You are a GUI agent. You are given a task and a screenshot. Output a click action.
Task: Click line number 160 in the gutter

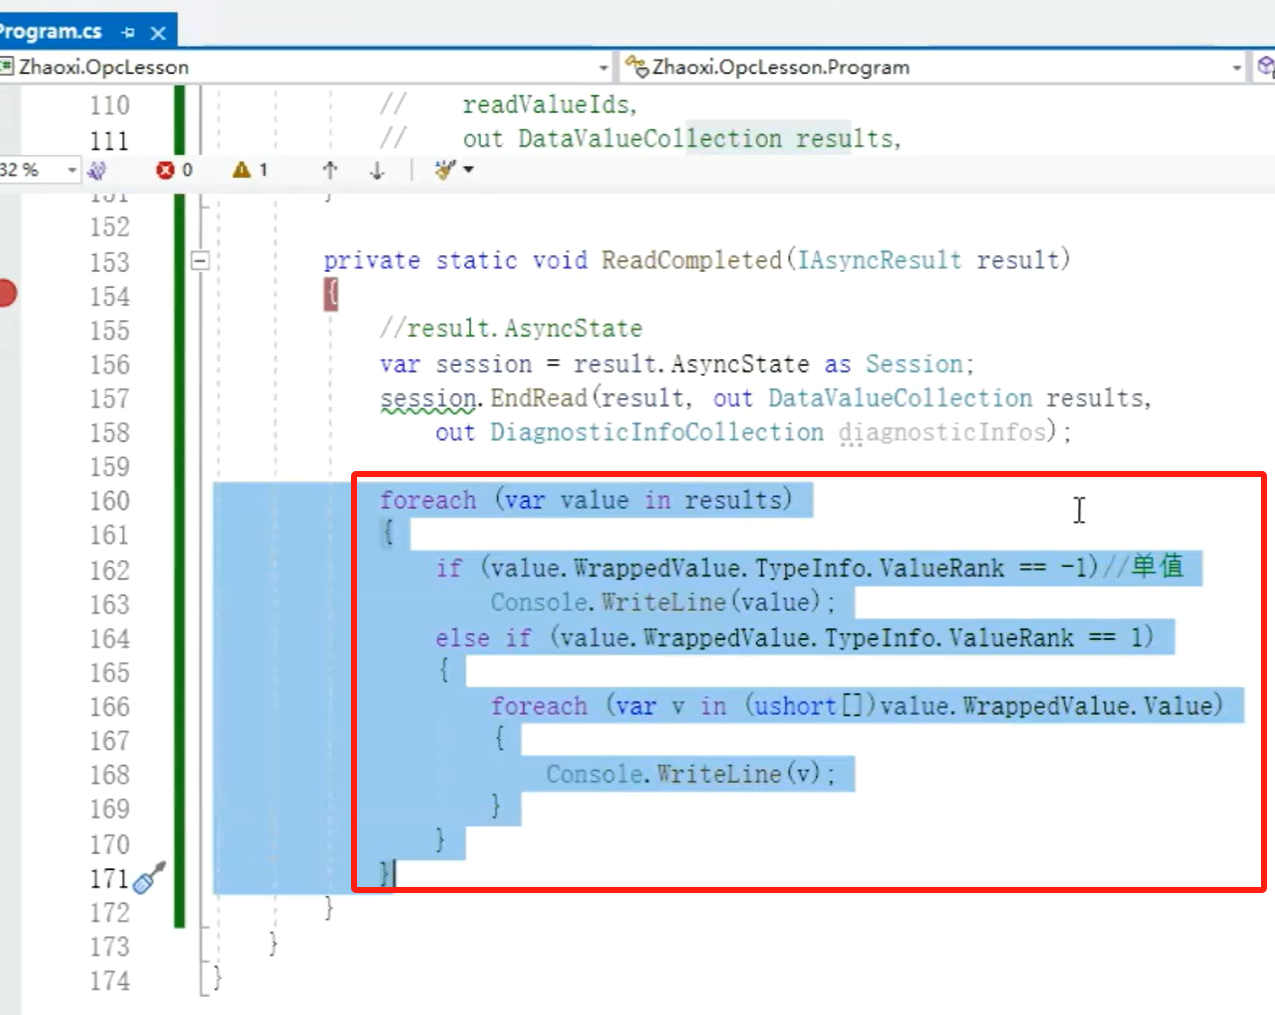click(x=109, y=501)
